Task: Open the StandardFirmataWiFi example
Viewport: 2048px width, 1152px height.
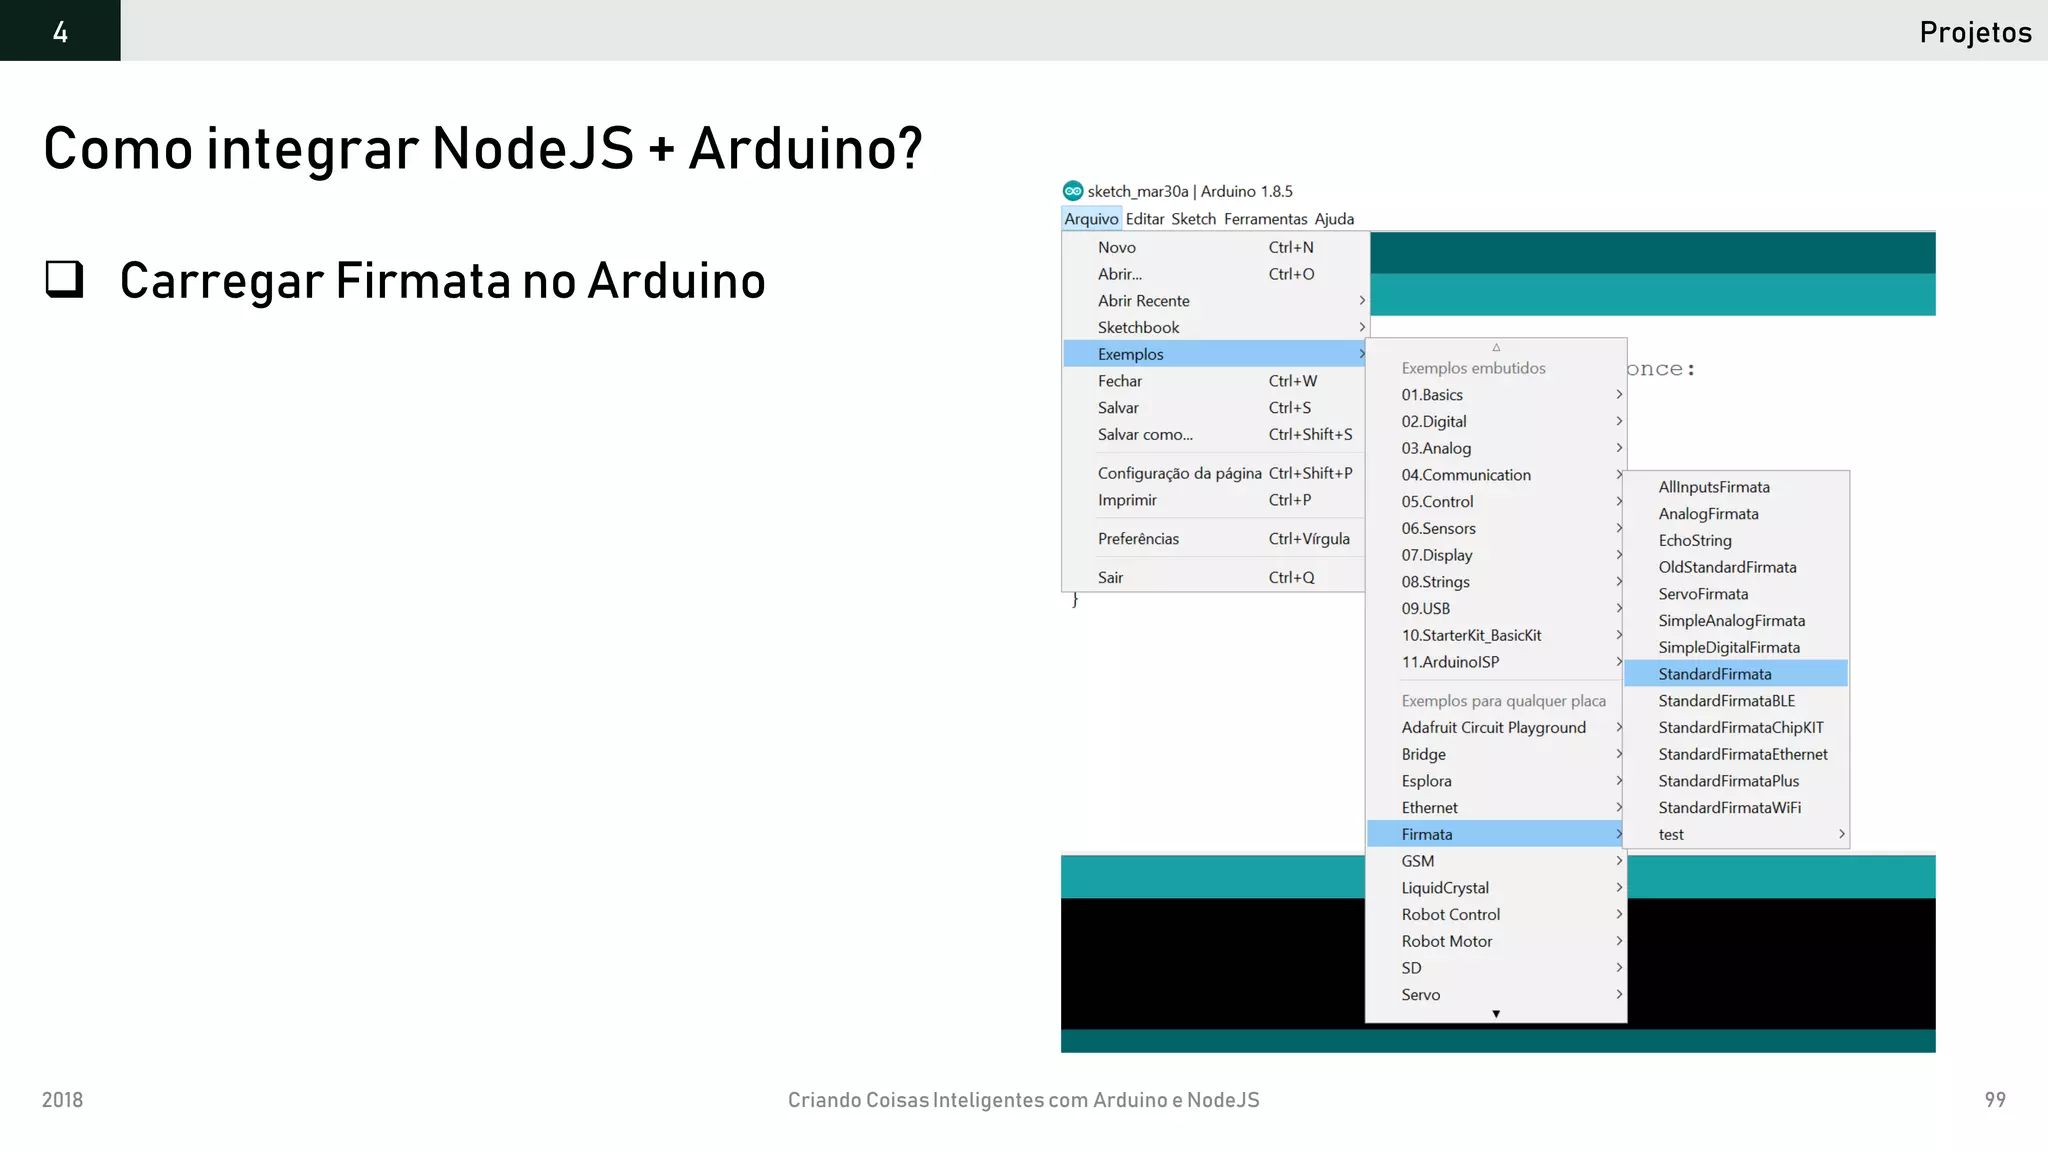Action: click(x=1736, y=808)
